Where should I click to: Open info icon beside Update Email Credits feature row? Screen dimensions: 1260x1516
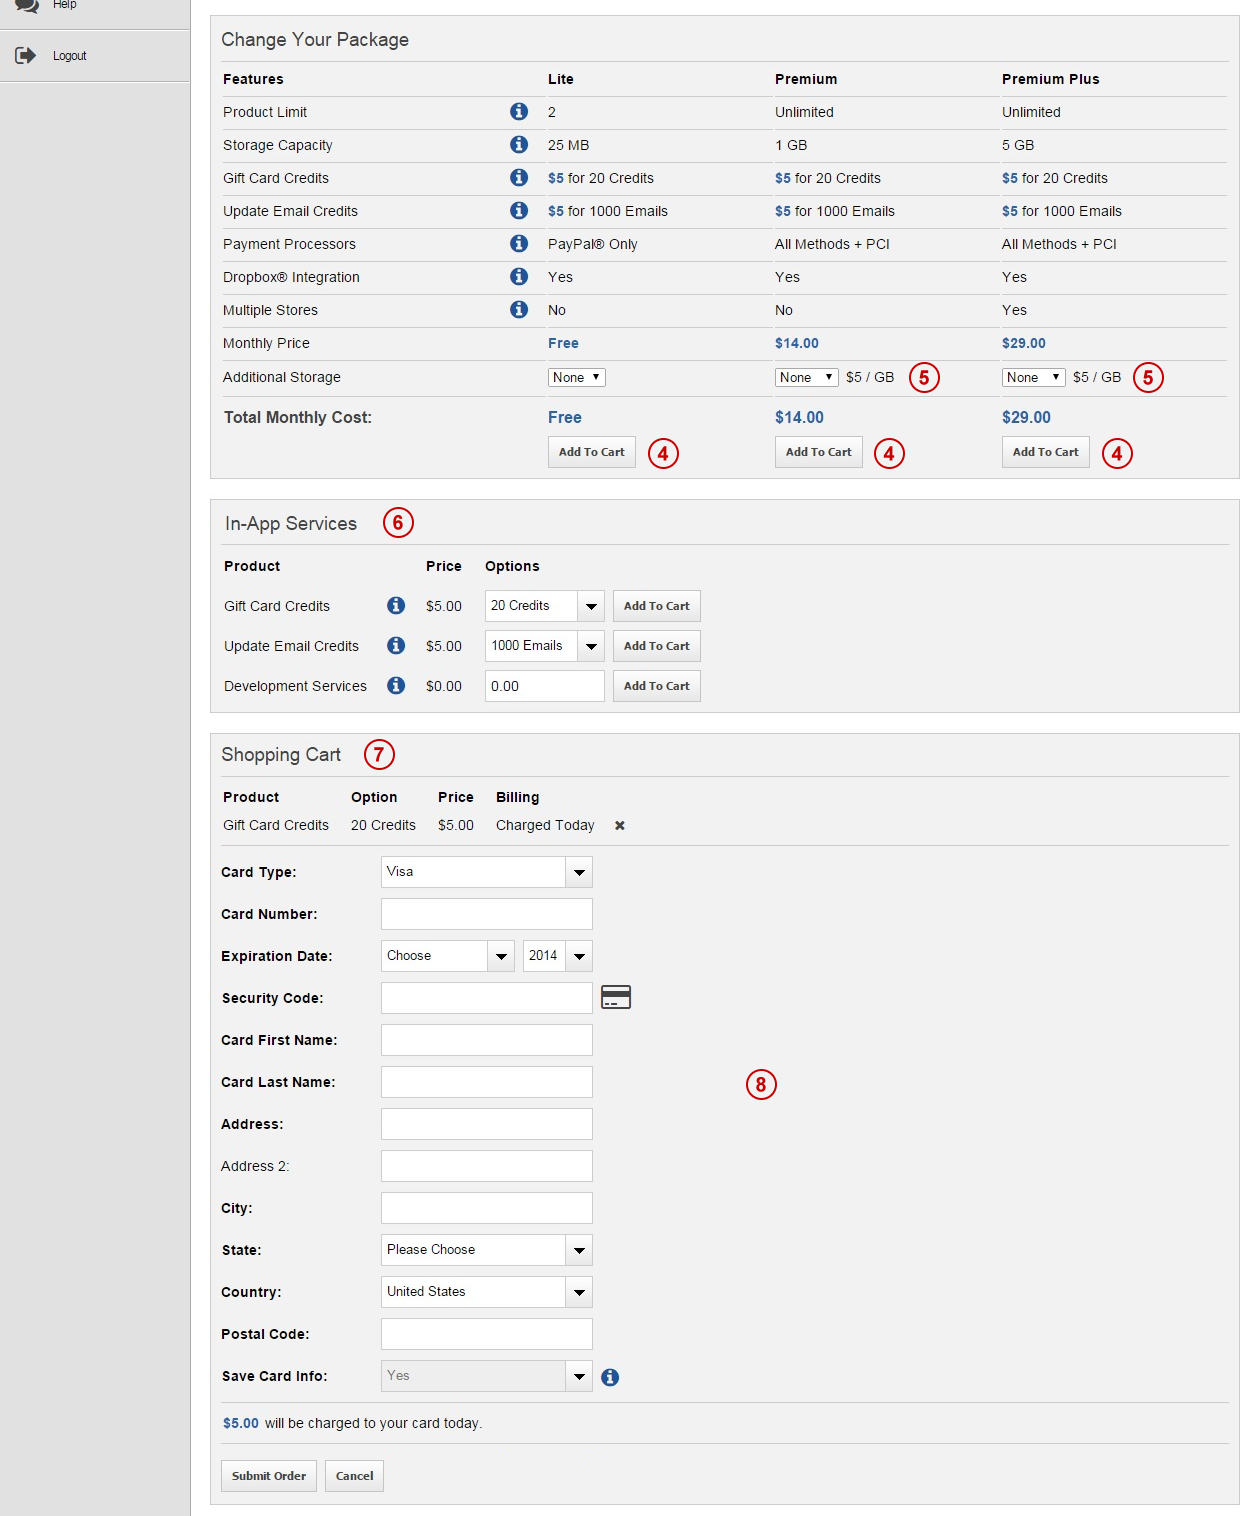pyautogui.click(x=519, y=210)
